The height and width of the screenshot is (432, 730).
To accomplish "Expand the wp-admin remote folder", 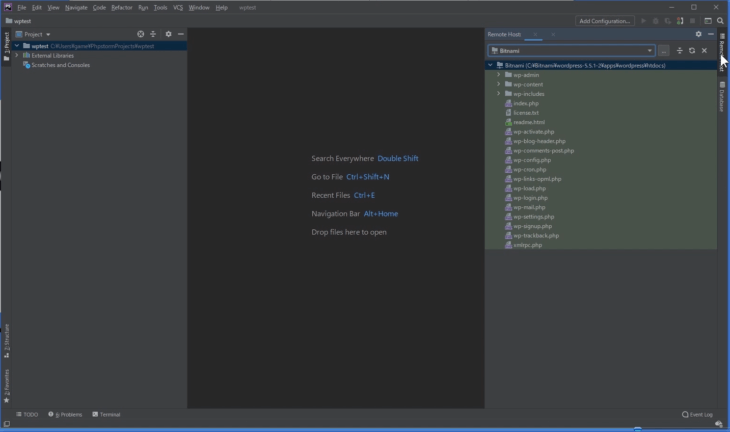I will (499, 74).
